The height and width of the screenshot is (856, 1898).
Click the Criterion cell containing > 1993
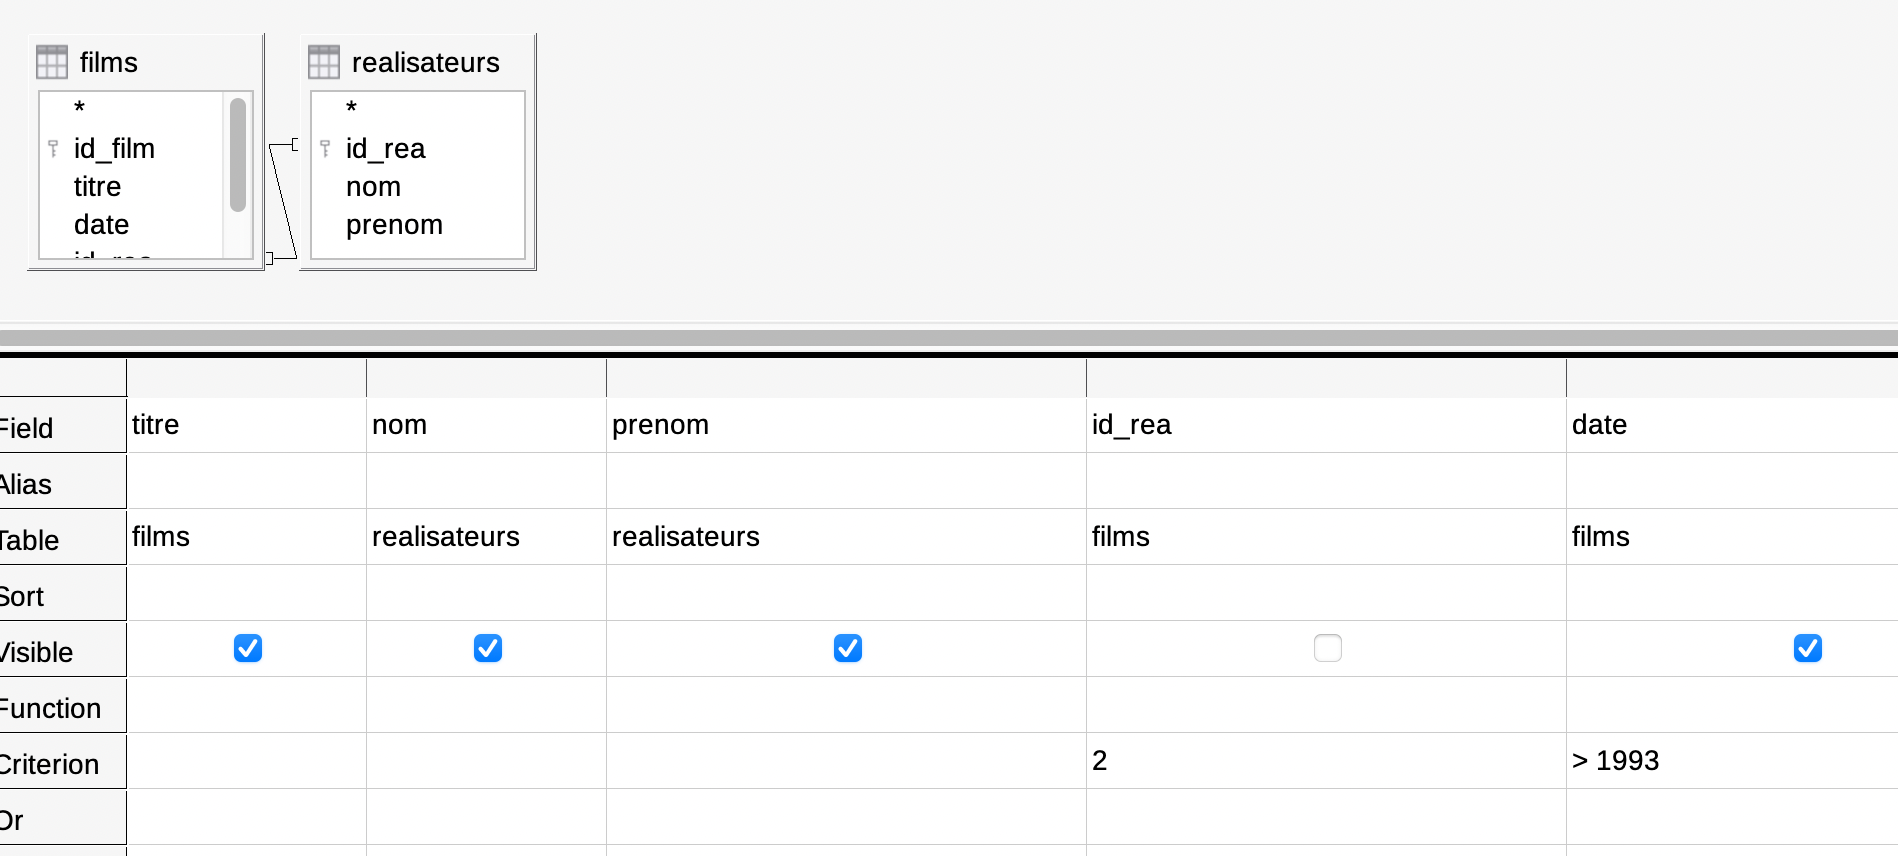point(1732,761)
